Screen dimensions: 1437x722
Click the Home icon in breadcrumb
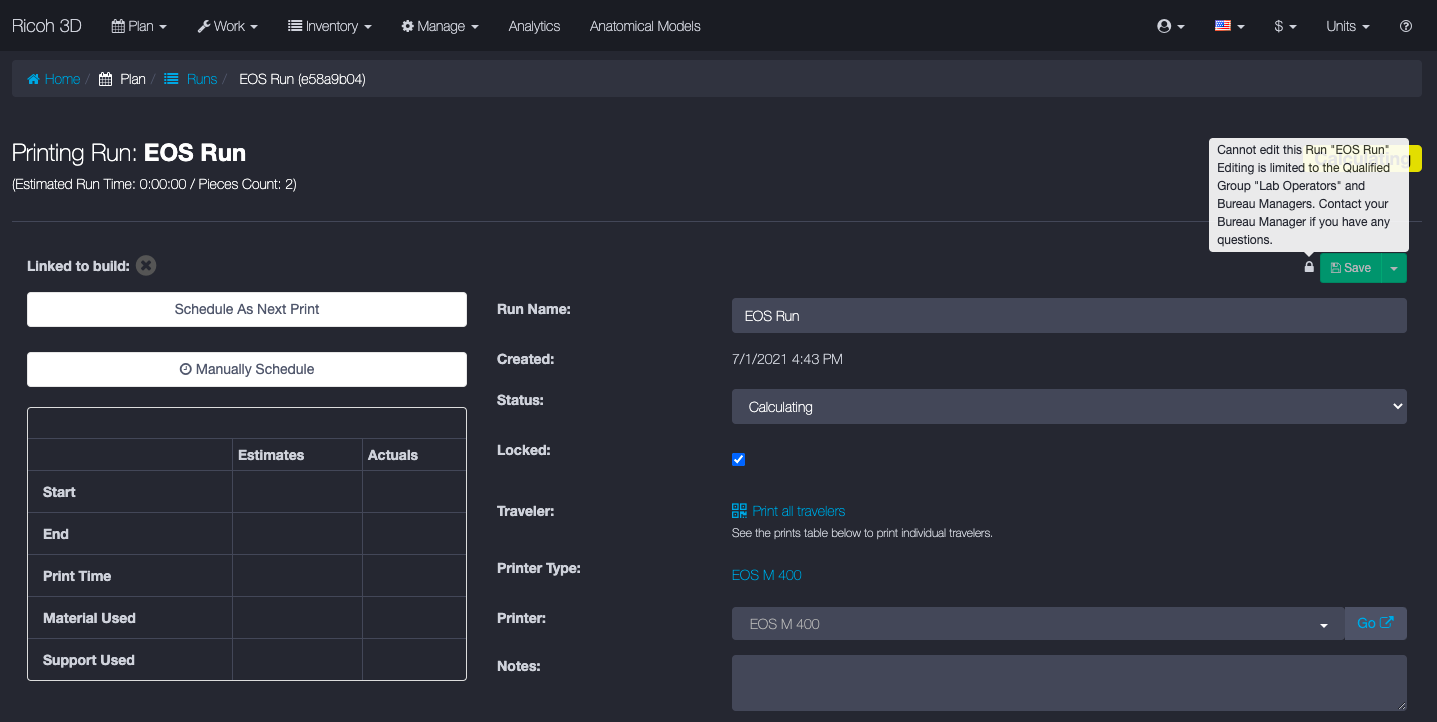[x=34, y=79]
